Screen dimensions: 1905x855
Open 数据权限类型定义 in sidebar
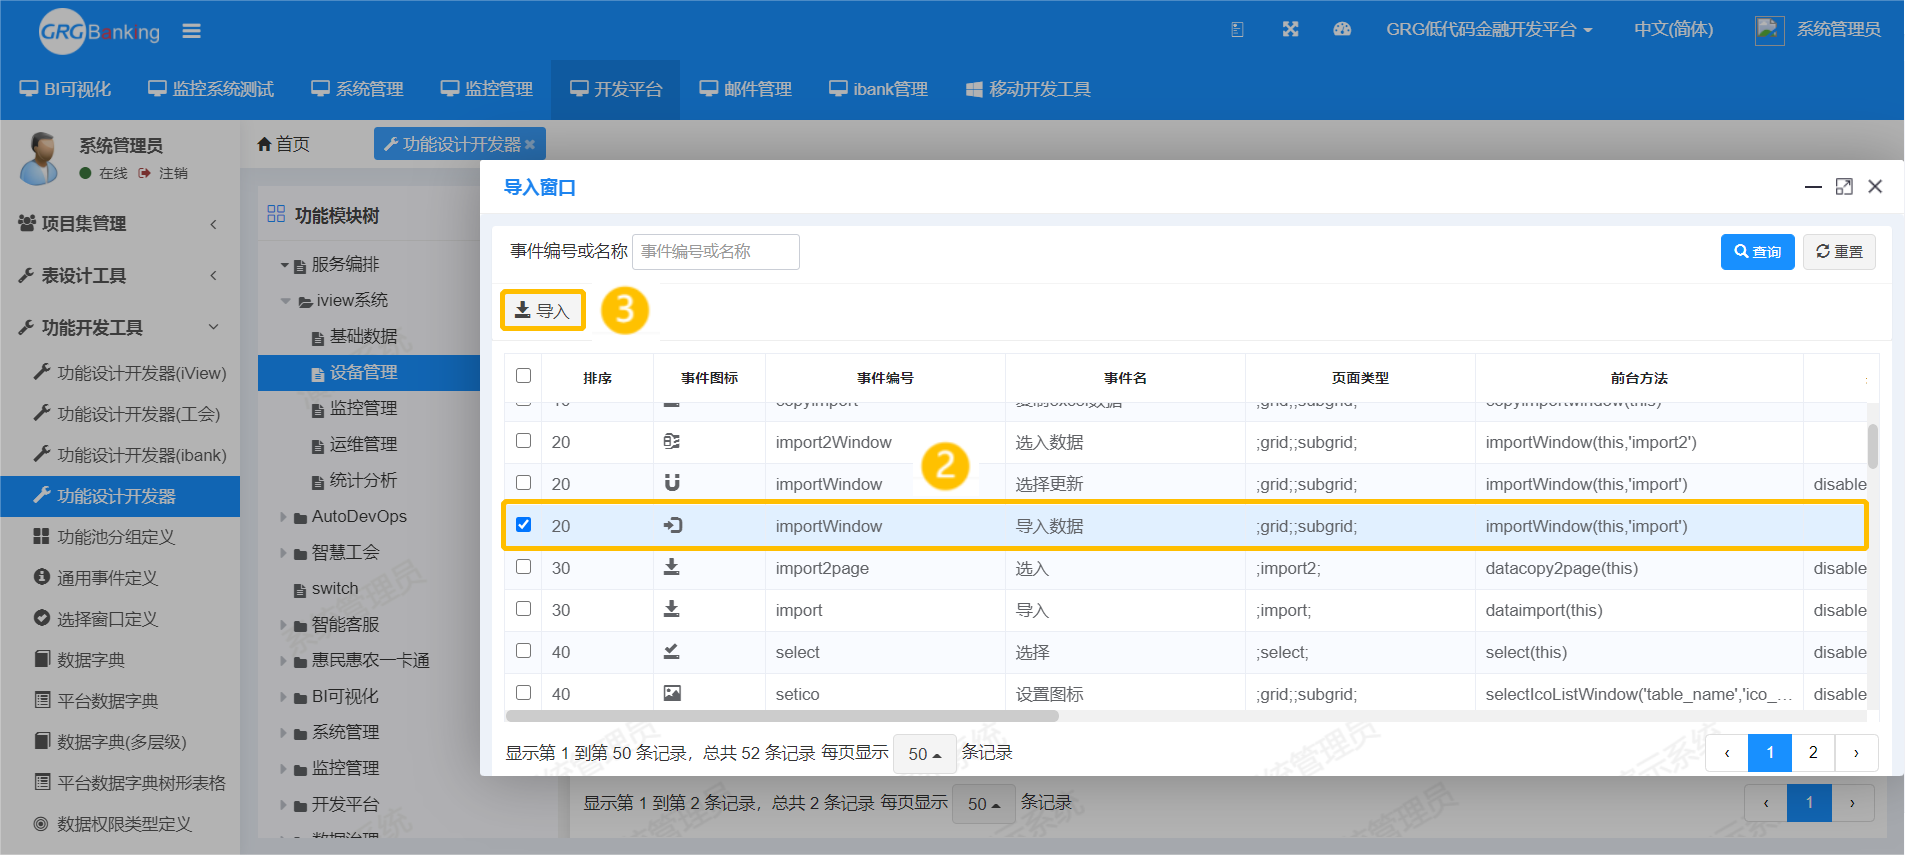(113, 824)
